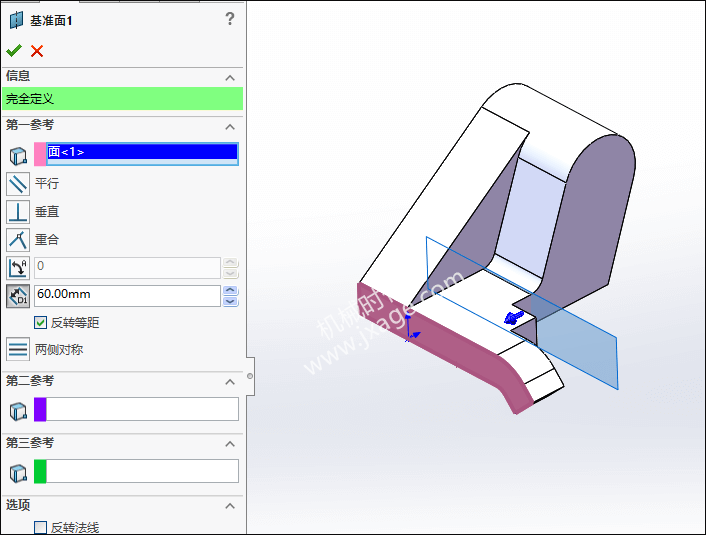Click the second reference entity icon

[18, 411]
